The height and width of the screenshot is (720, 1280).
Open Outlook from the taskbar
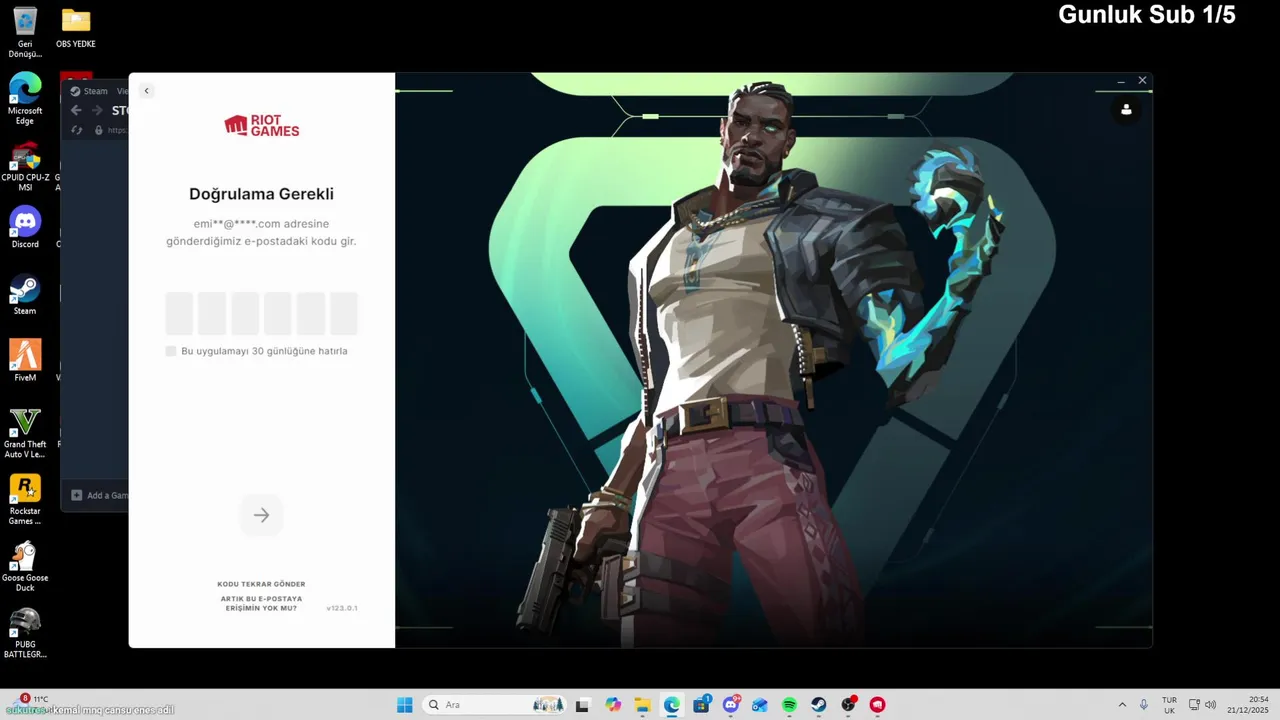pos(760,705)
